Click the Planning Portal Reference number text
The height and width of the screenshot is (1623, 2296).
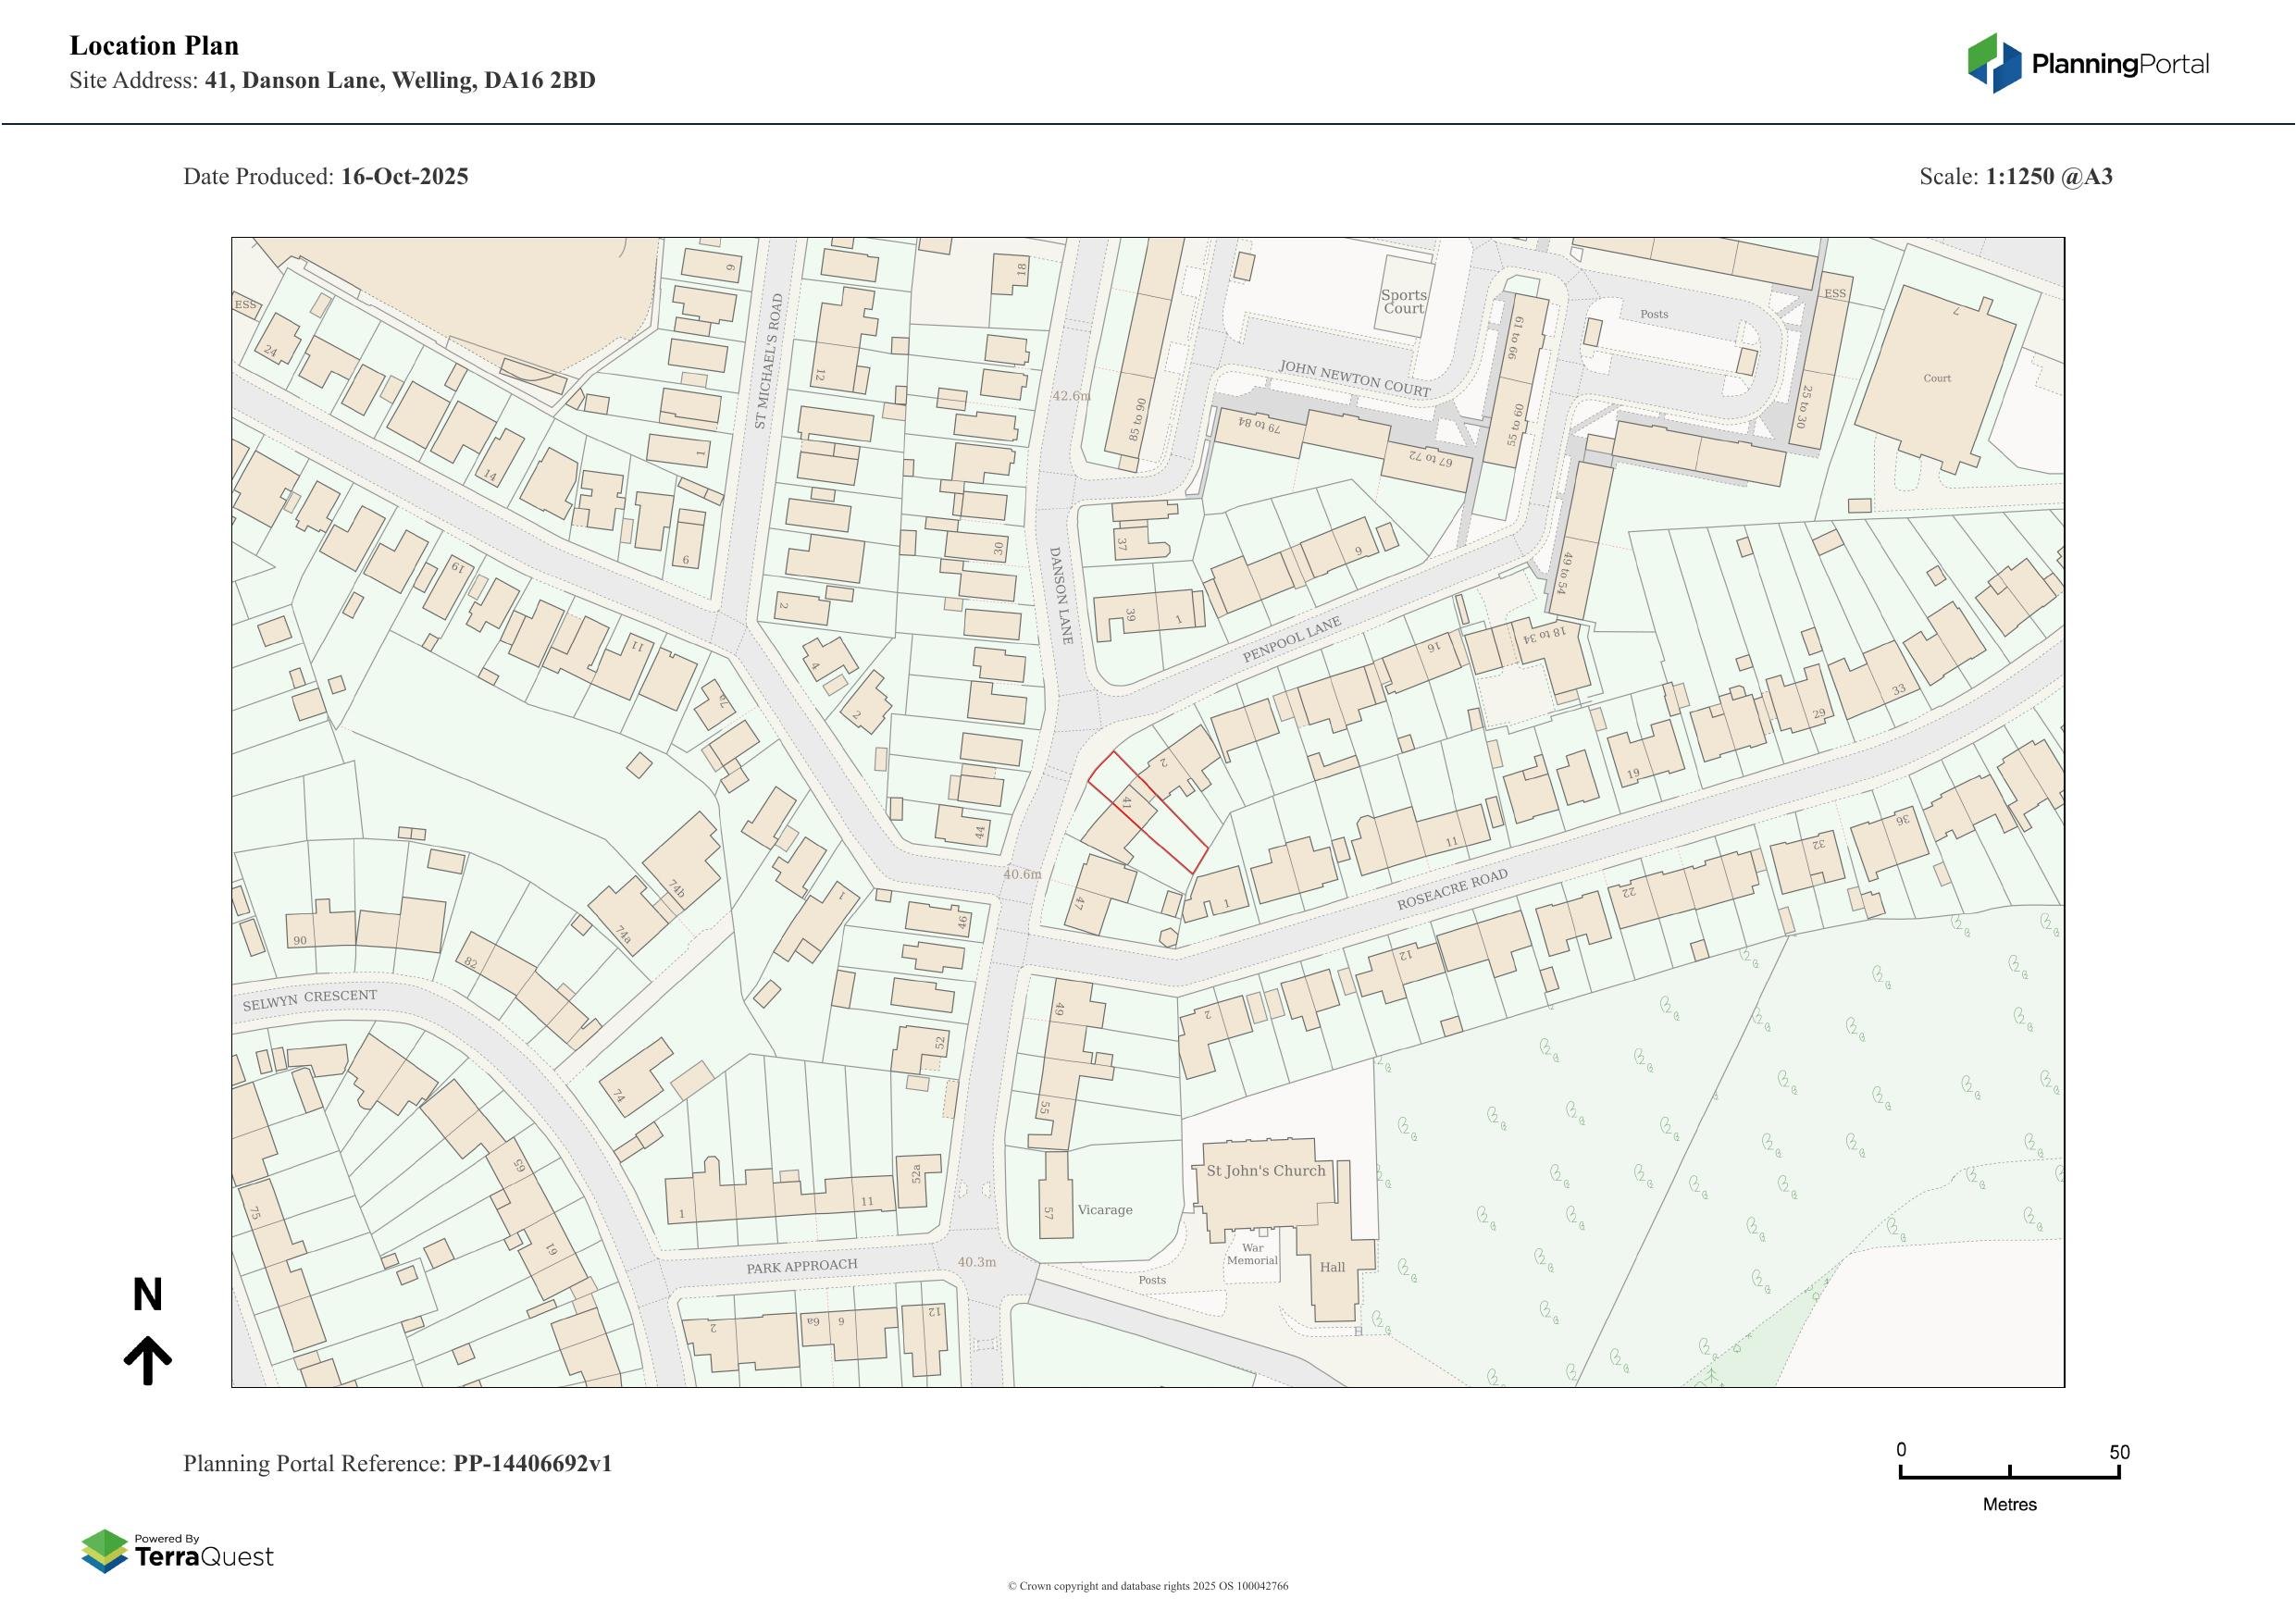point(532,1463)
